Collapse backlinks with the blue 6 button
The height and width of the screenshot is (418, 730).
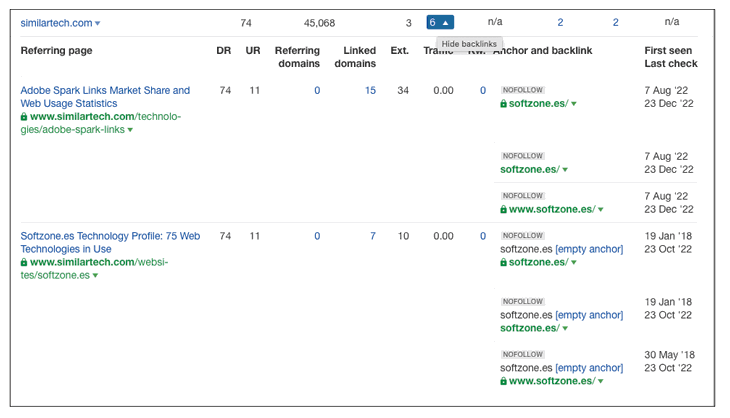[439, 22]
